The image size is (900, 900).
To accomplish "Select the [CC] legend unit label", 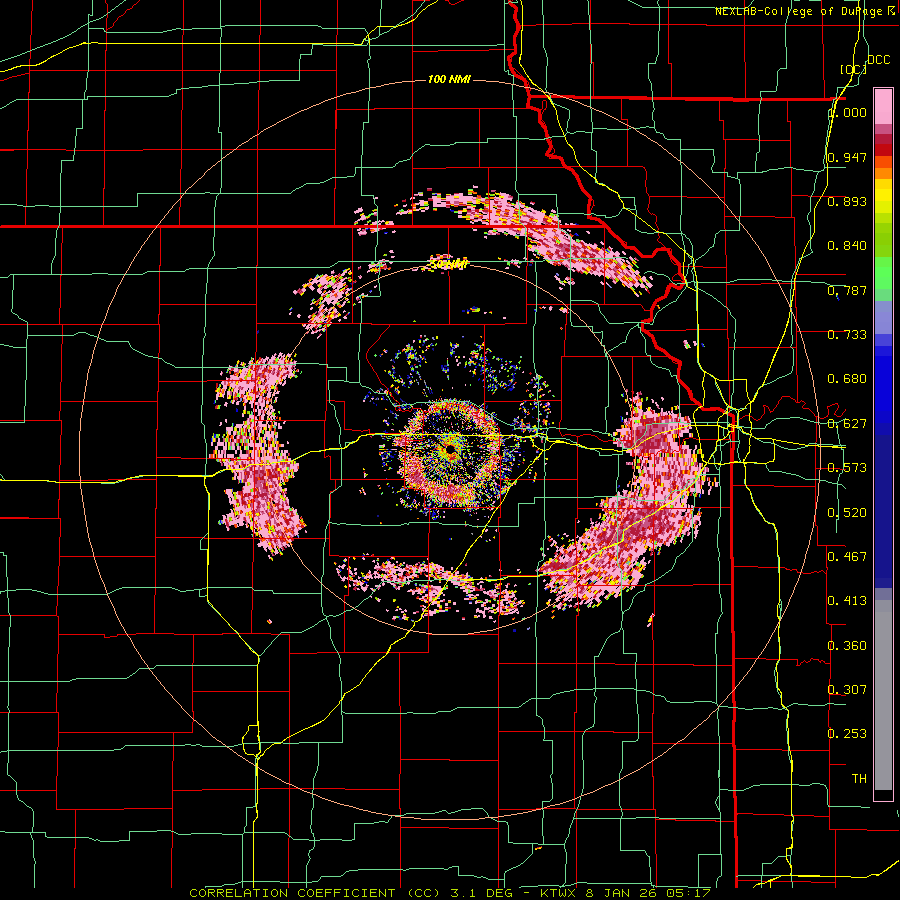I will [x=853, y=69].
